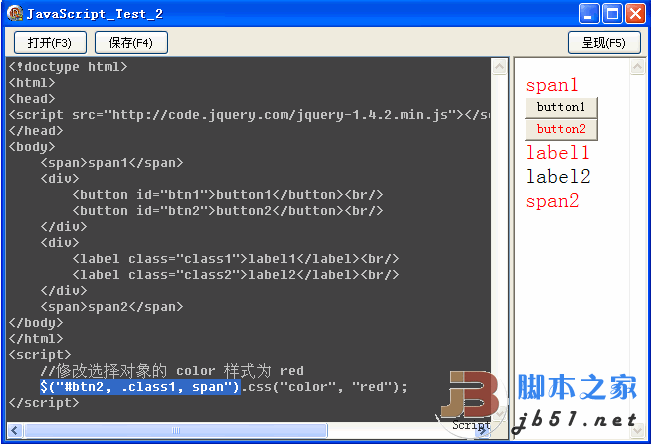Click the red span1 text in preview

(552, 85)
